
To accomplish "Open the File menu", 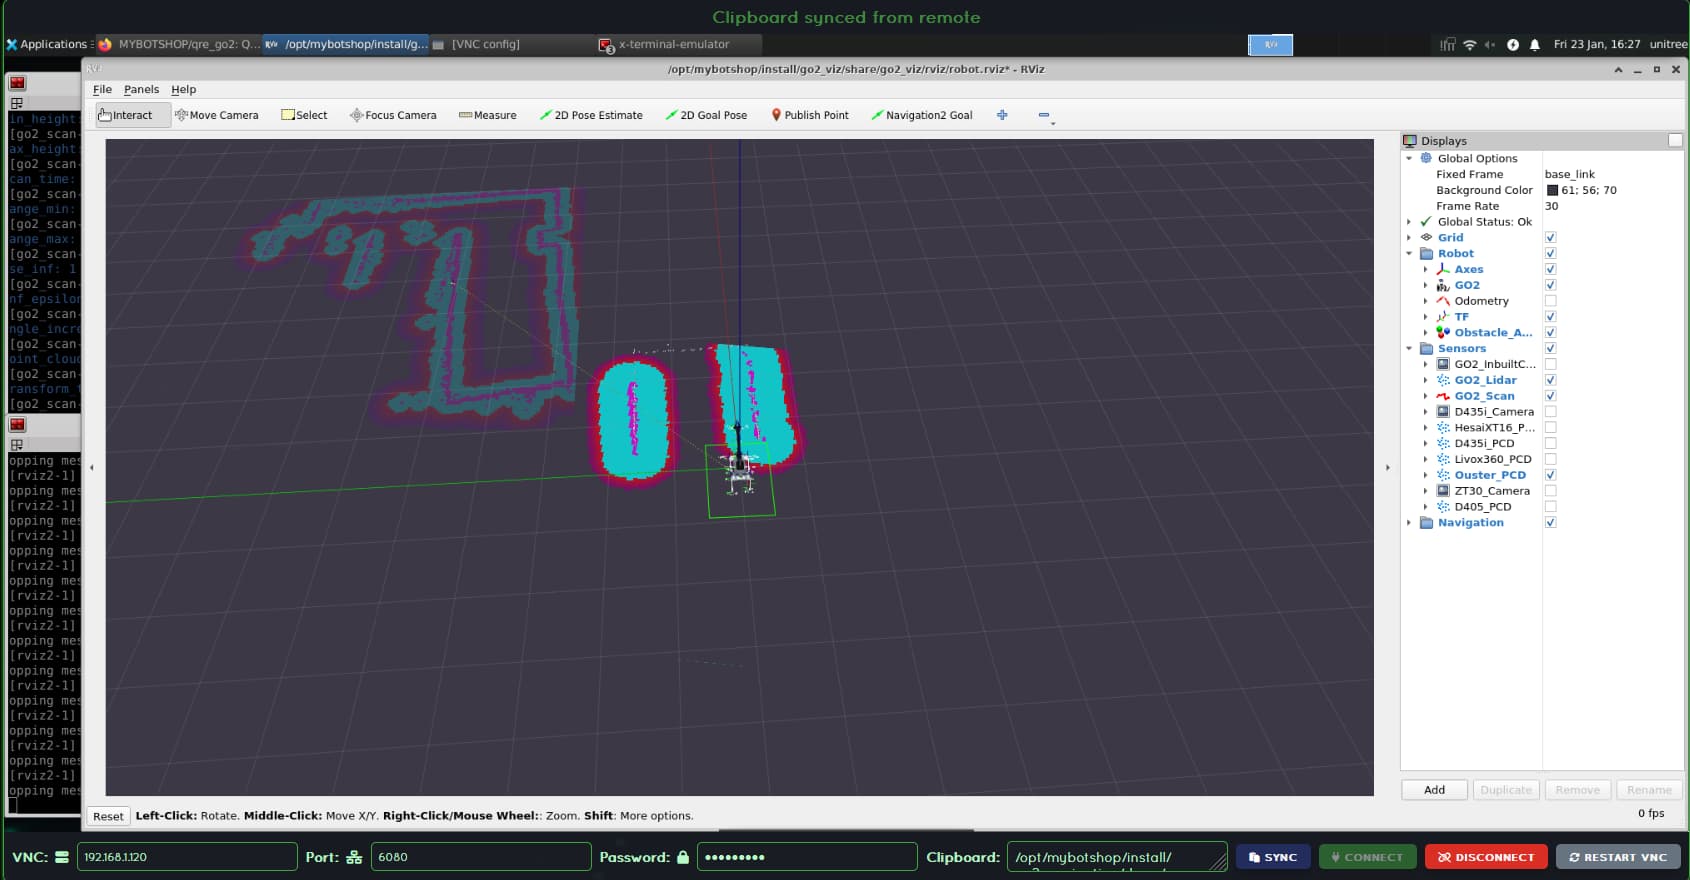I will click(x=102, y=89).
